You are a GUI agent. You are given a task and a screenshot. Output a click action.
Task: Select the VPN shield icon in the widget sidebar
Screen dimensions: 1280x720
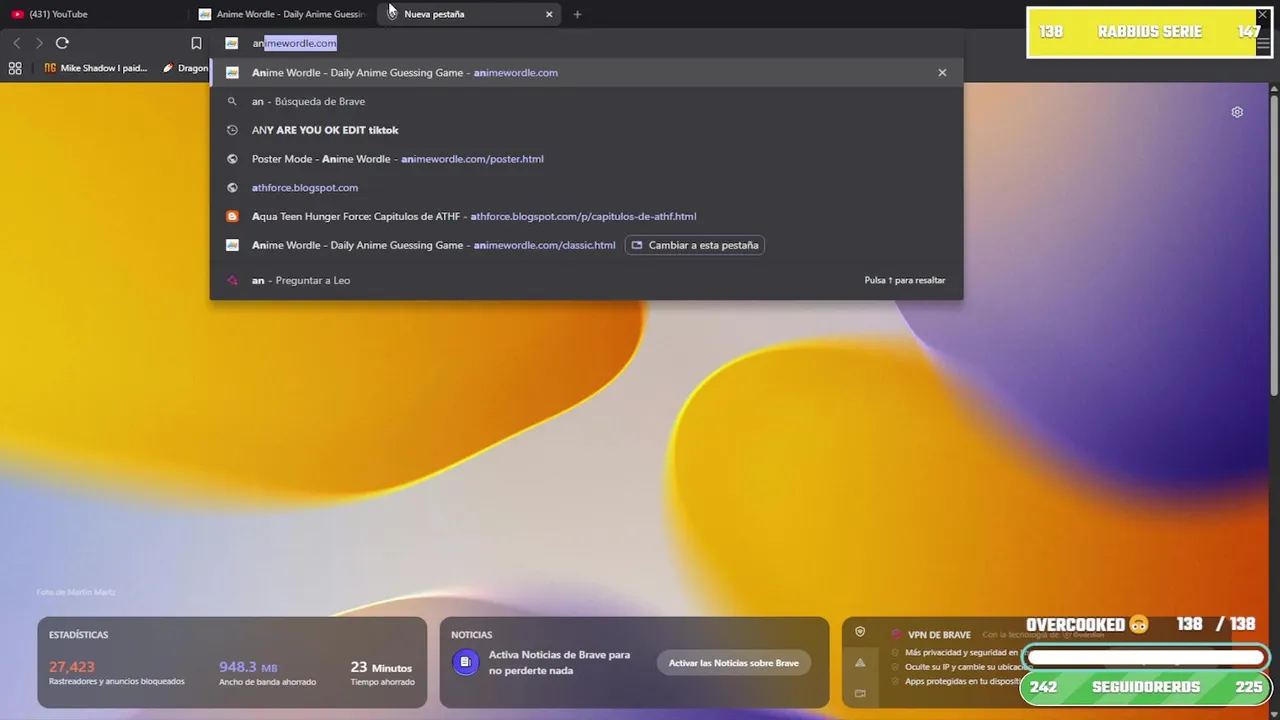[860, 632]
